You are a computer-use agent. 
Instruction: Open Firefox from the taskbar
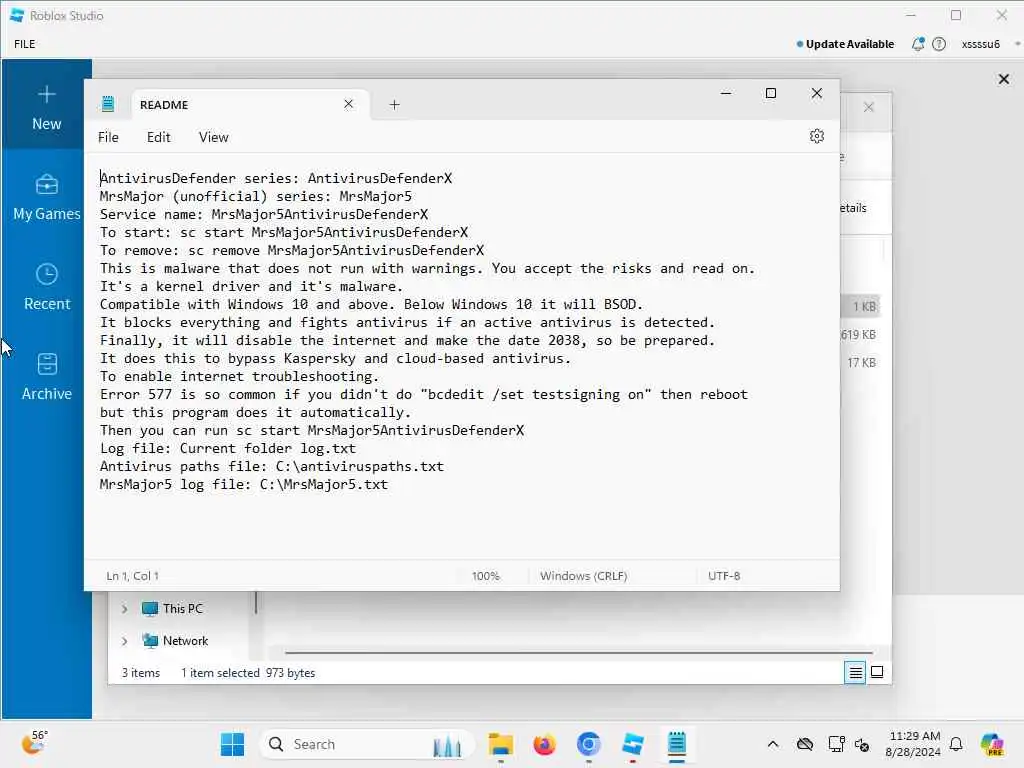coord(544,744)
